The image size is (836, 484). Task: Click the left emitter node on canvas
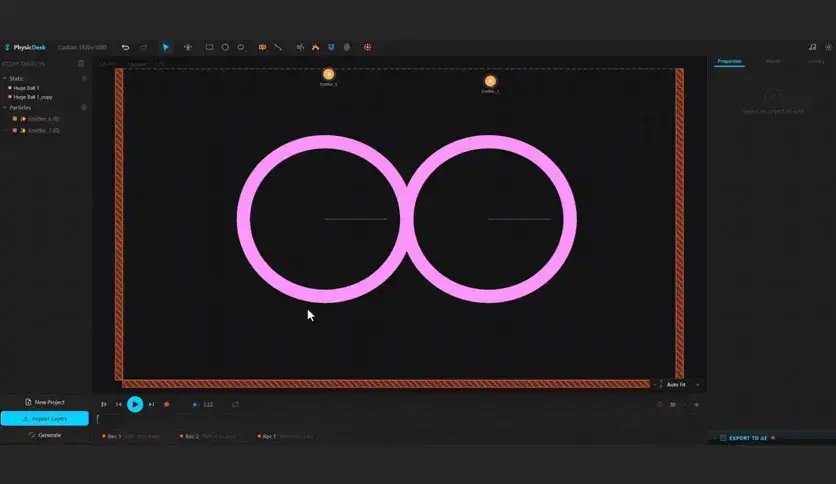(x=328, y=75)
